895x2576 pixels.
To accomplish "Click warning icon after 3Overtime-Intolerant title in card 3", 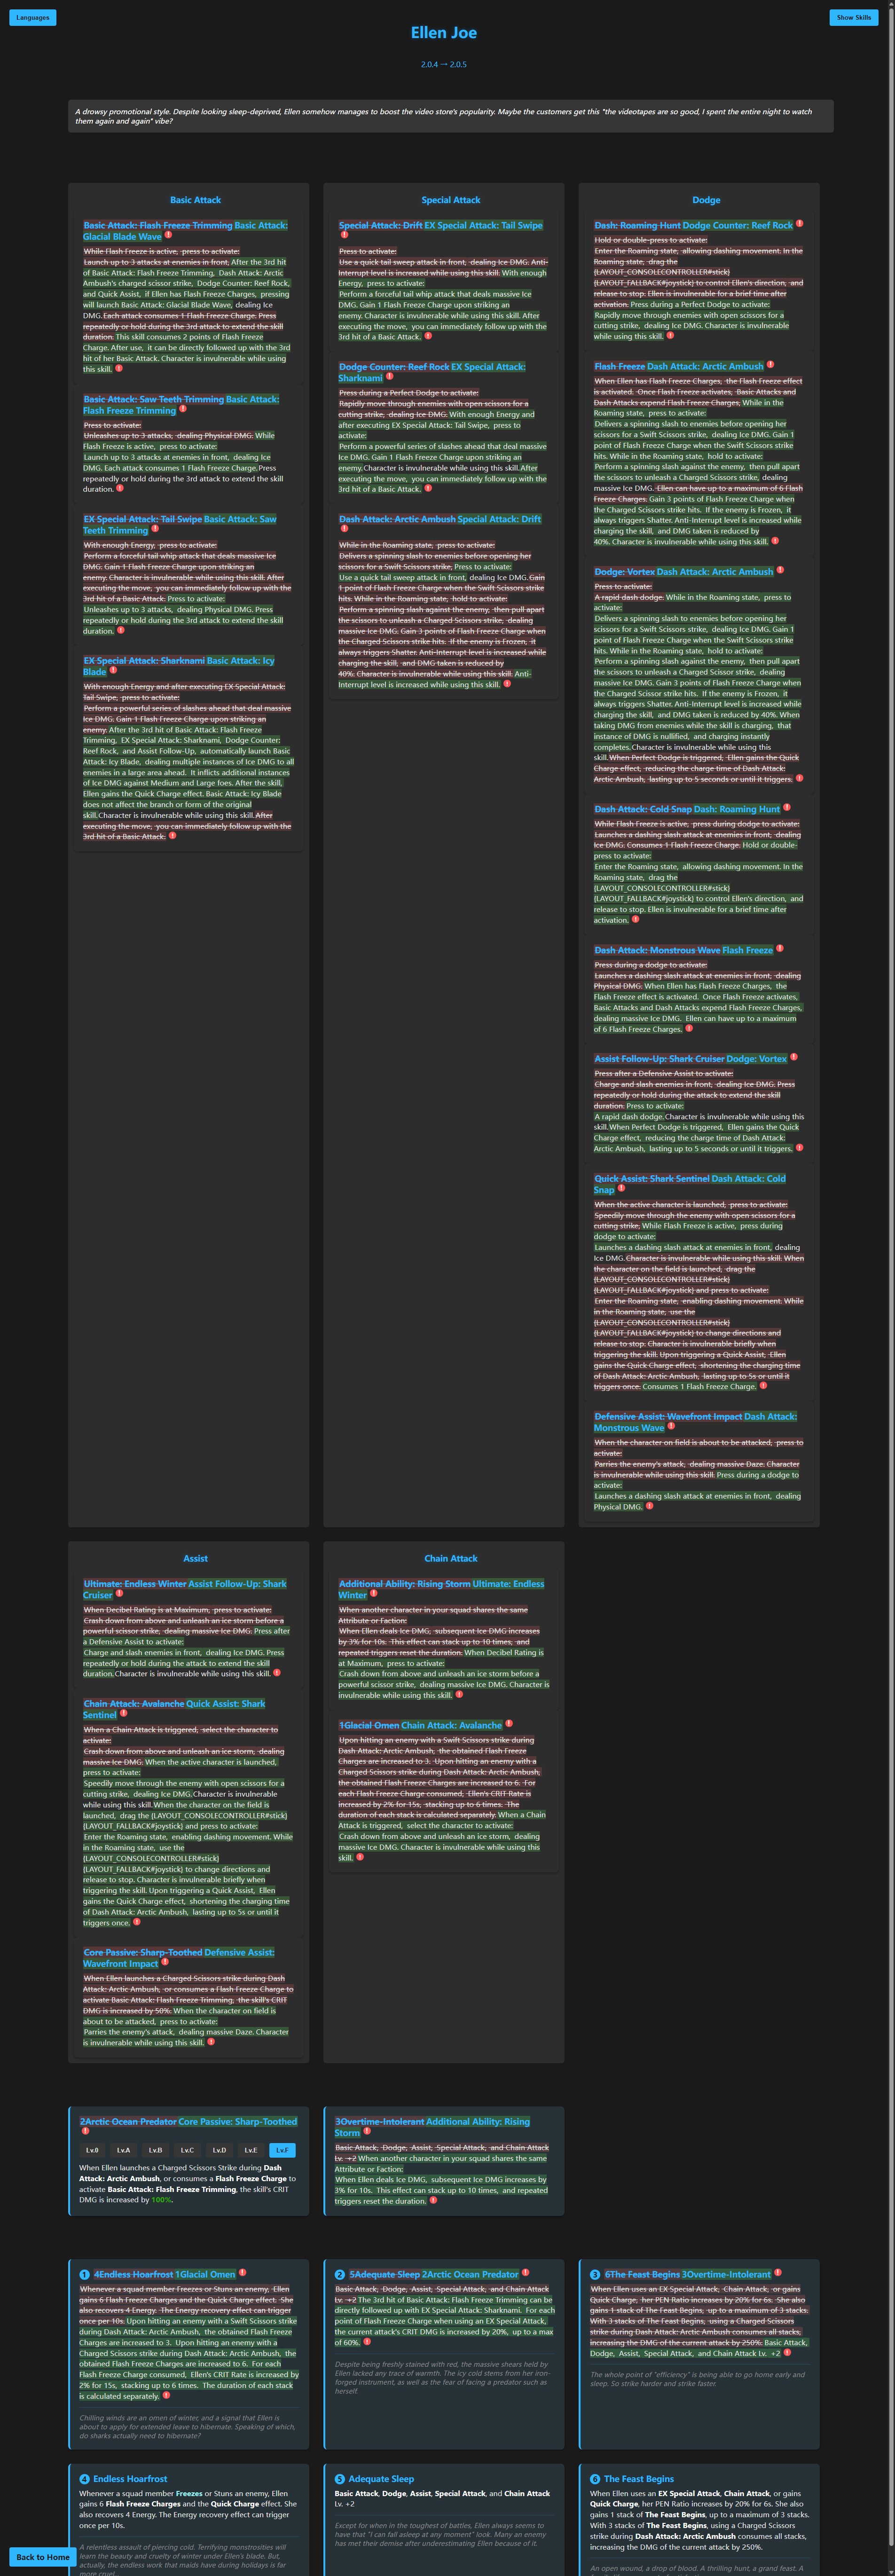I will 778,2273.
